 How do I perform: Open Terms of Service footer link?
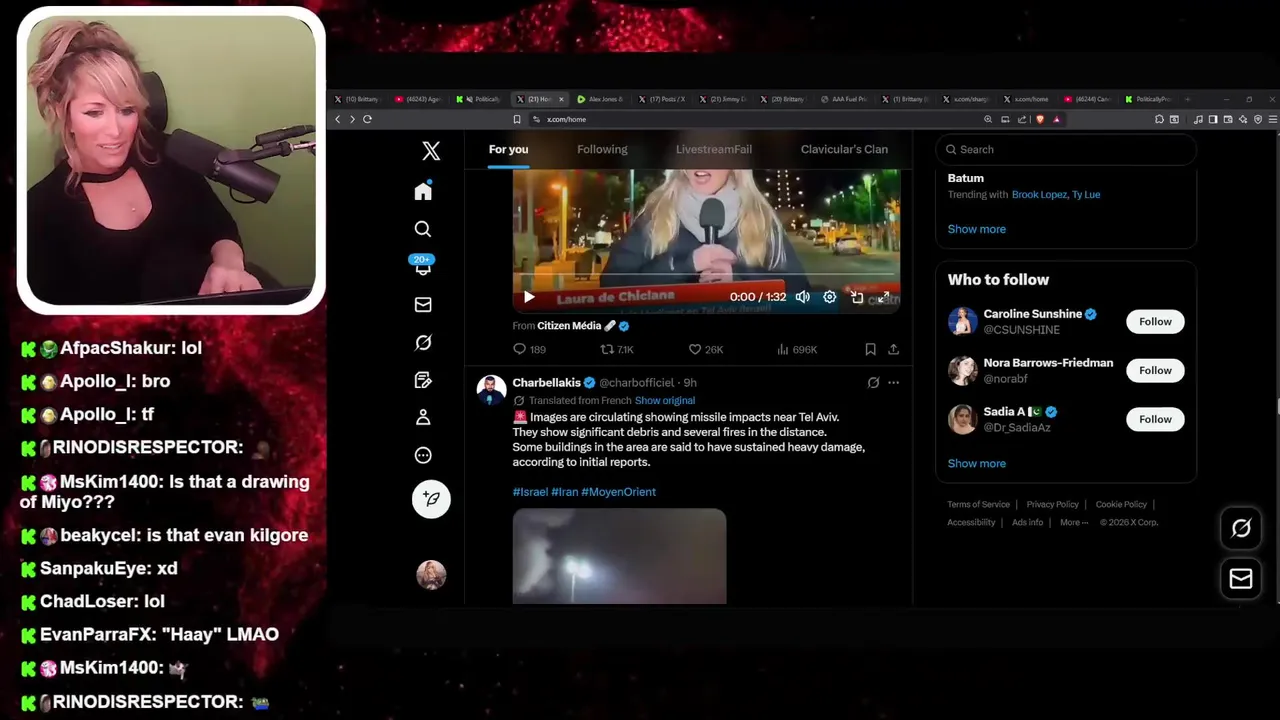point(978,505)
